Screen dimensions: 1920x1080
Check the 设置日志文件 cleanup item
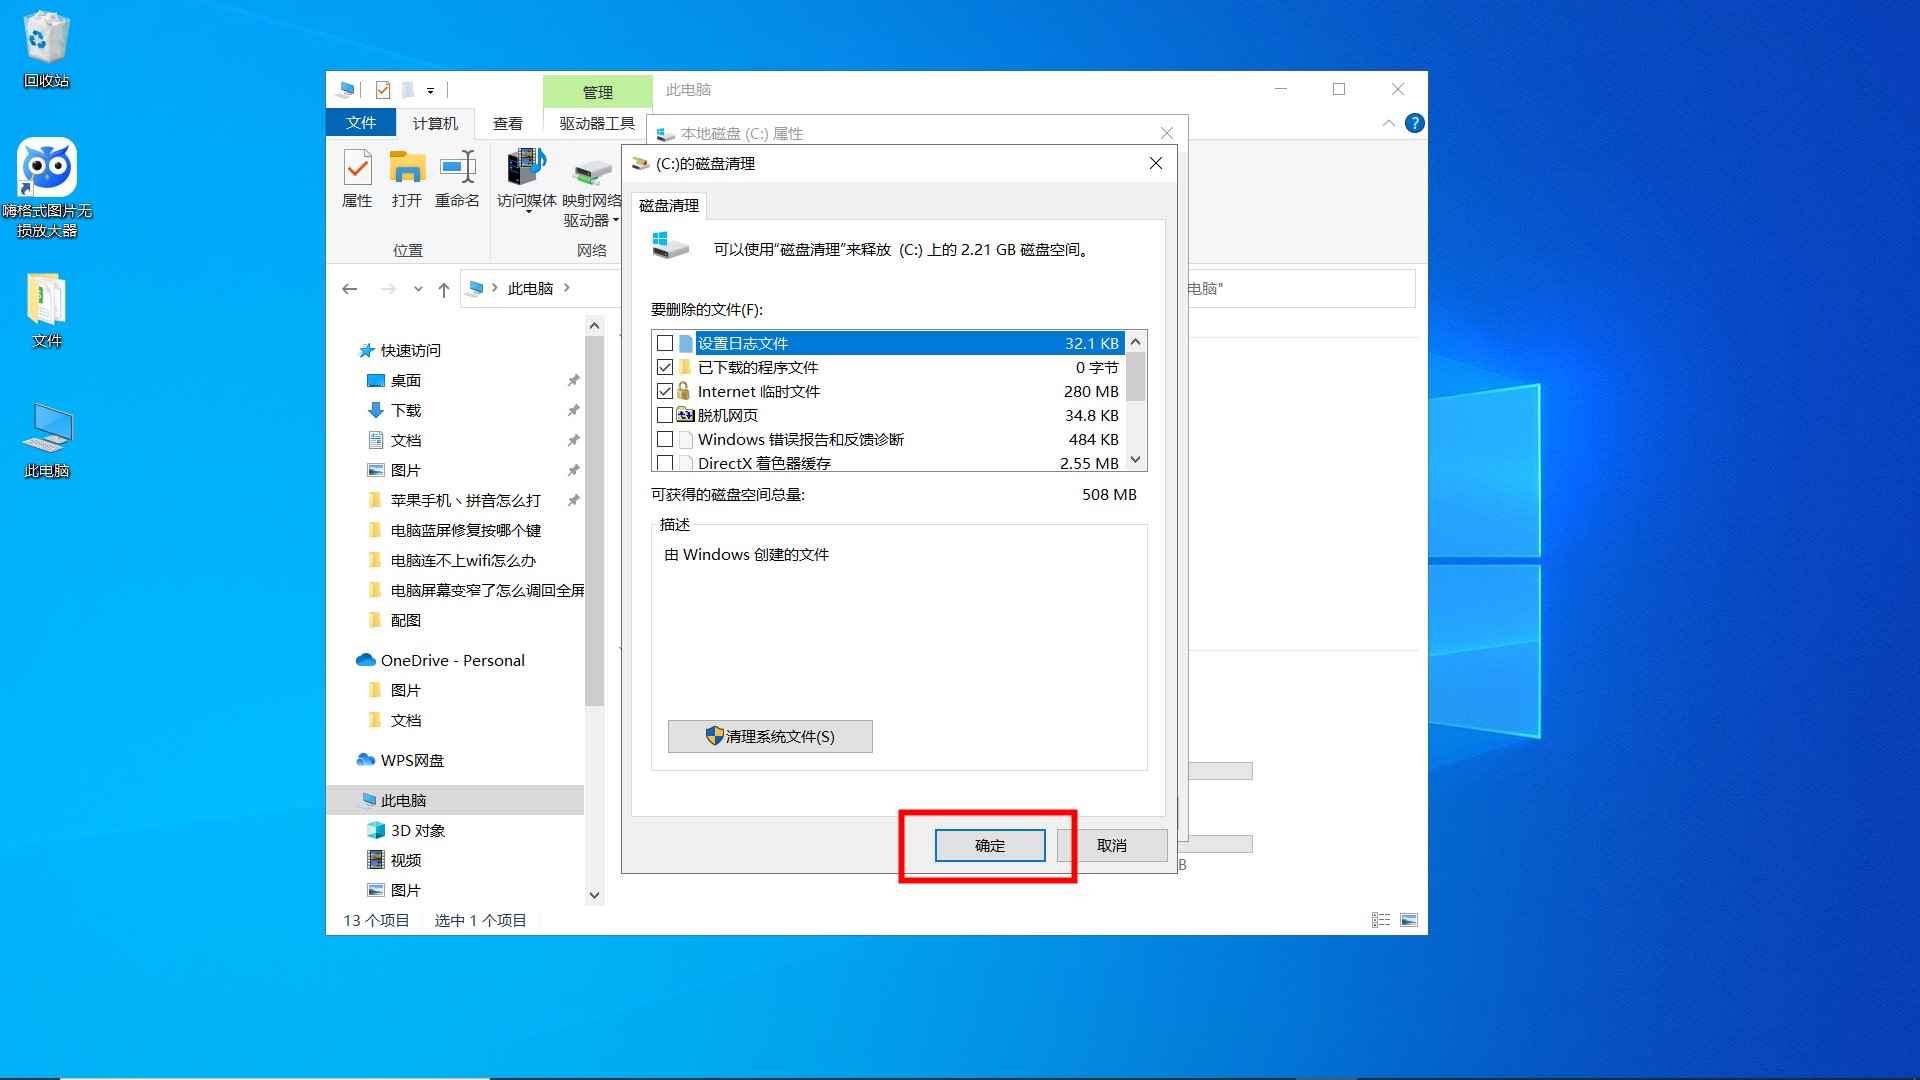pyautogui.click(x=666, y=343)
